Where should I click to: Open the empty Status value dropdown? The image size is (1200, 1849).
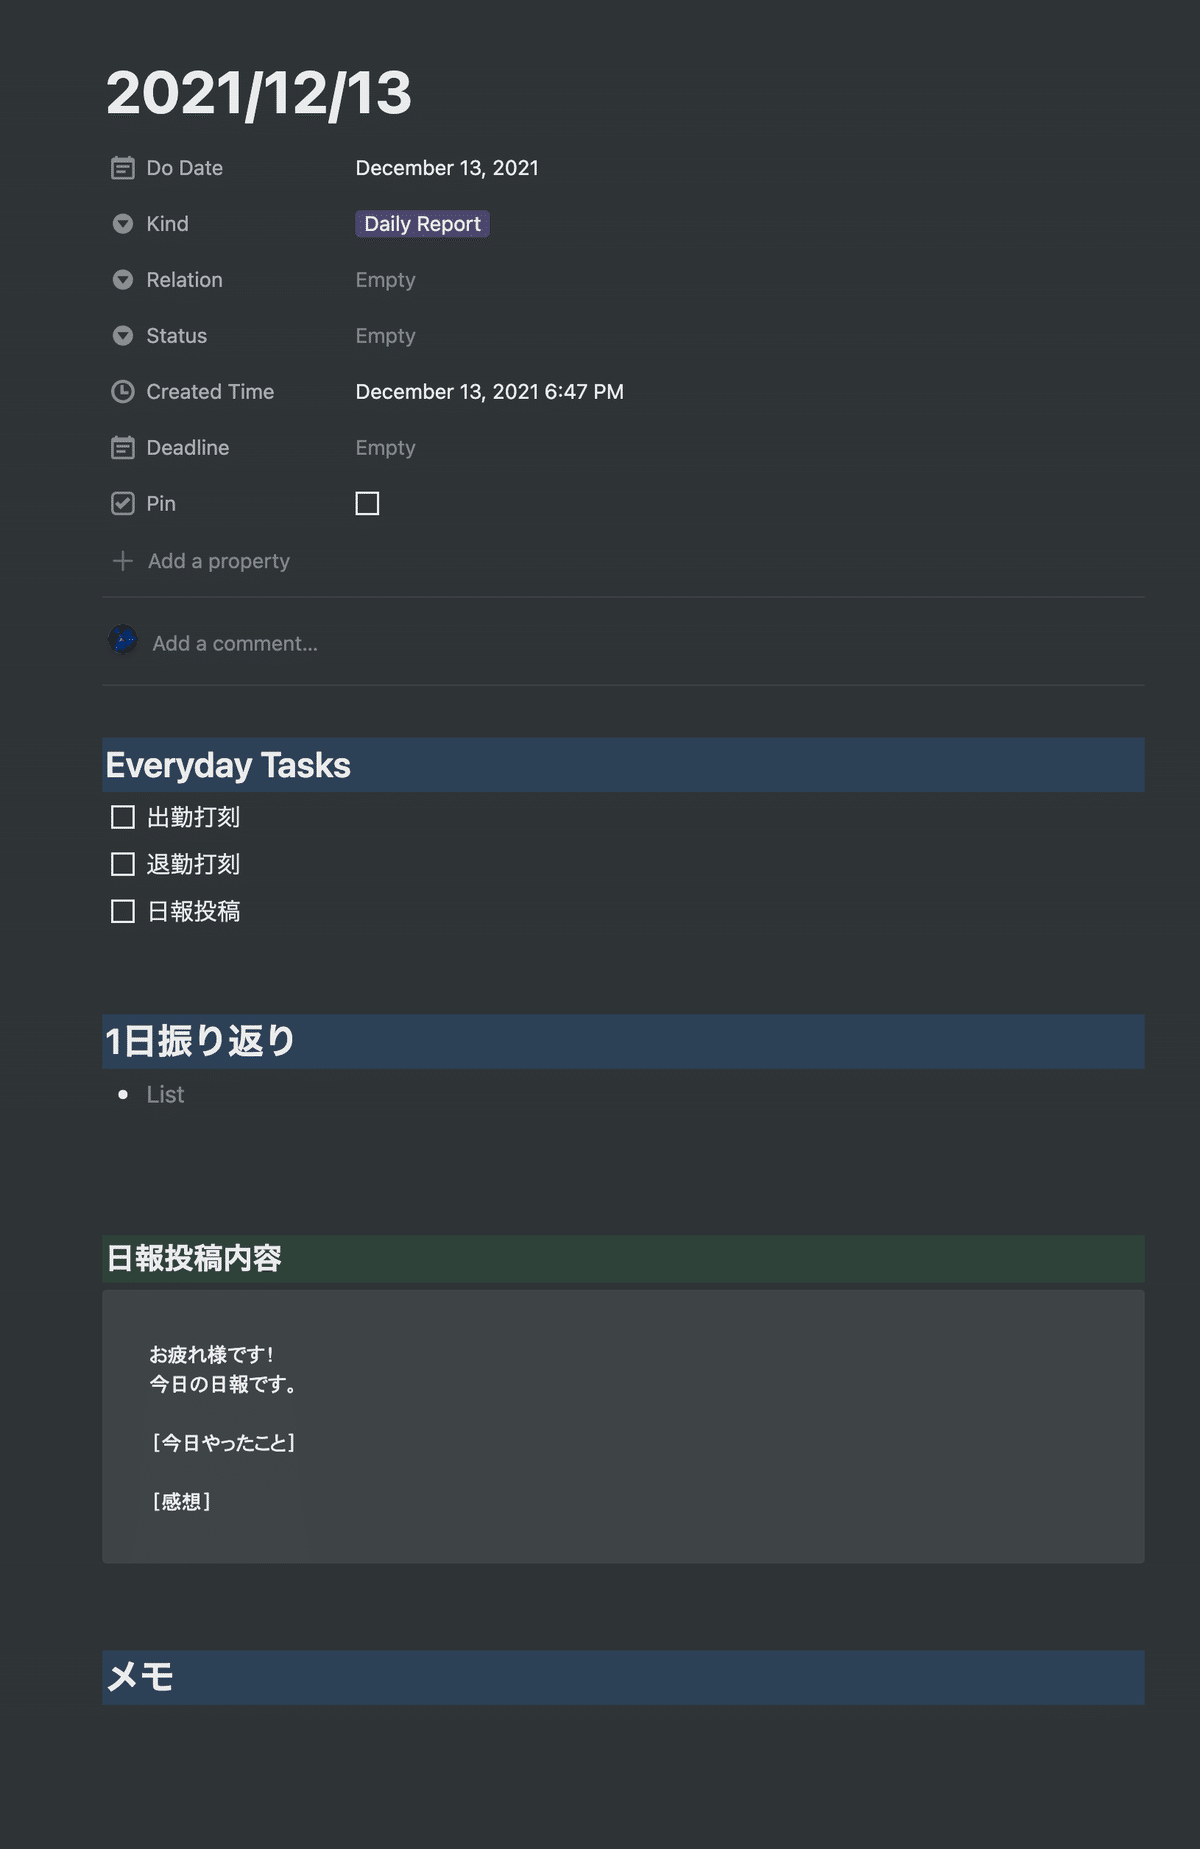click(385, 336)
